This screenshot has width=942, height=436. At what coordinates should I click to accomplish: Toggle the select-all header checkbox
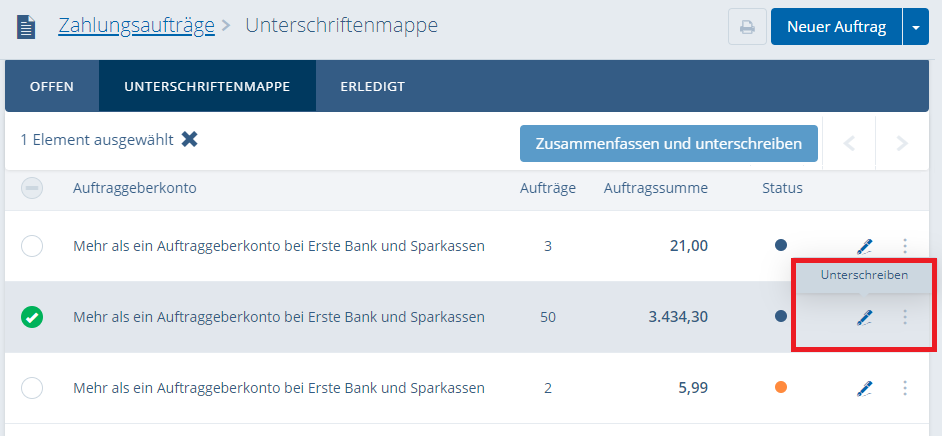[32, 187]
